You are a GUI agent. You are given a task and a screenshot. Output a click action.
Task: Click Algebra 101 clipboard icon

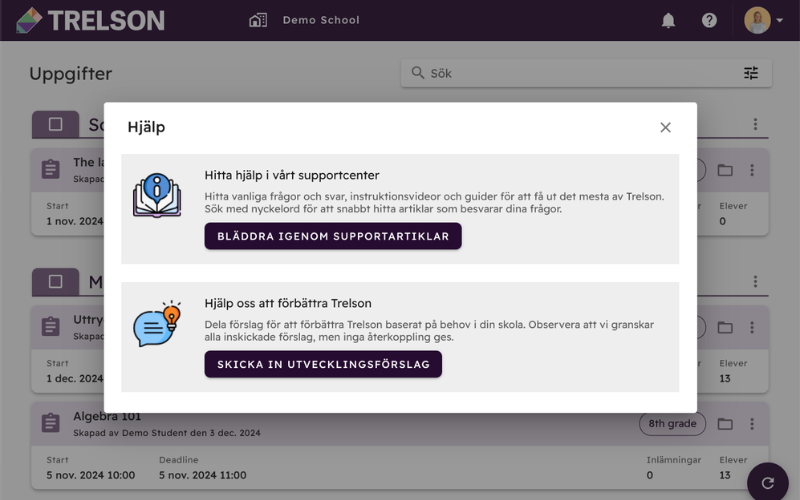(50, 423)
